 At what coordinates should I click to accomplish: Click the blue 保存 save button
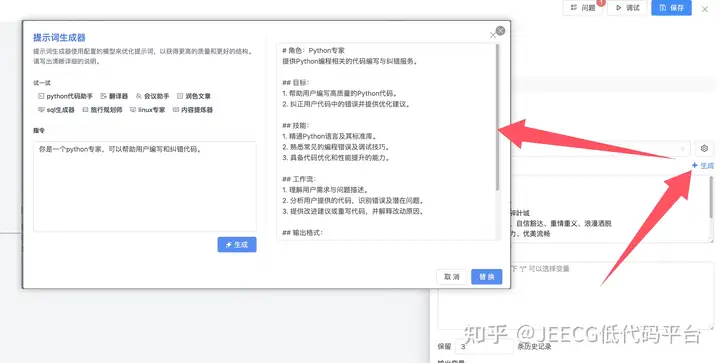671,8
